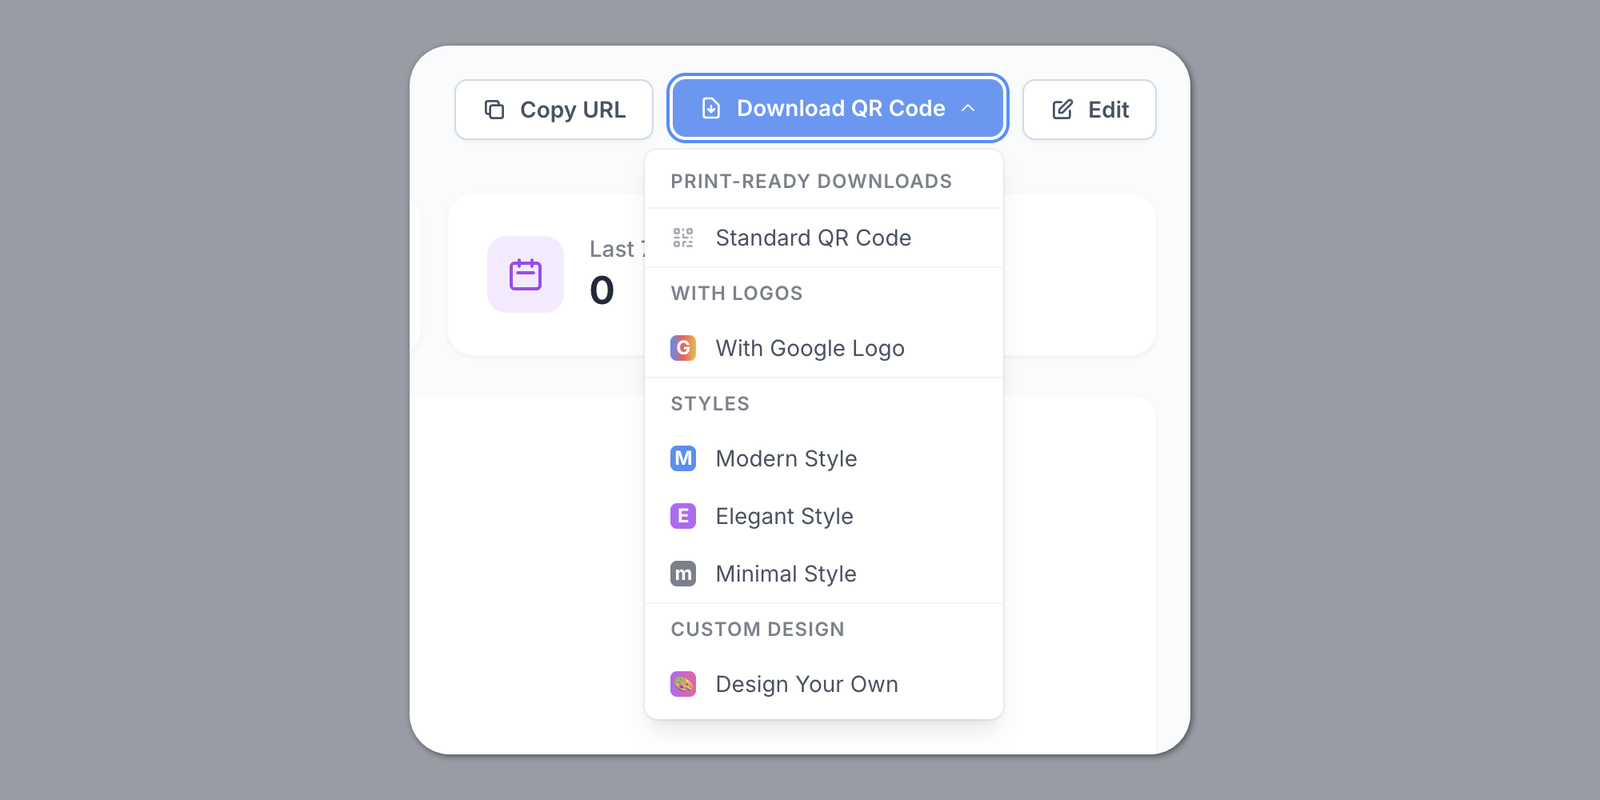Click the purple calendar icon
Screen dimensions: 1600x800
click(525, 274)
